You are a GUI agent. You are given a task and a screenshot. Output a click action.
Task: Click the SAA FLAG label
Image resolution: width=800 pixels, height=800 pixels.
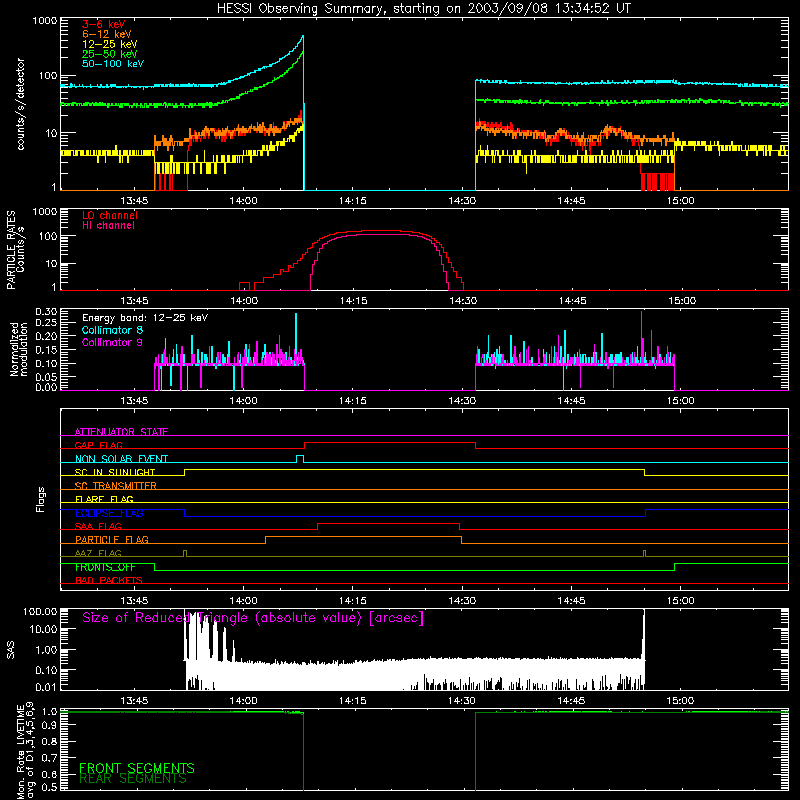(98, 526)
